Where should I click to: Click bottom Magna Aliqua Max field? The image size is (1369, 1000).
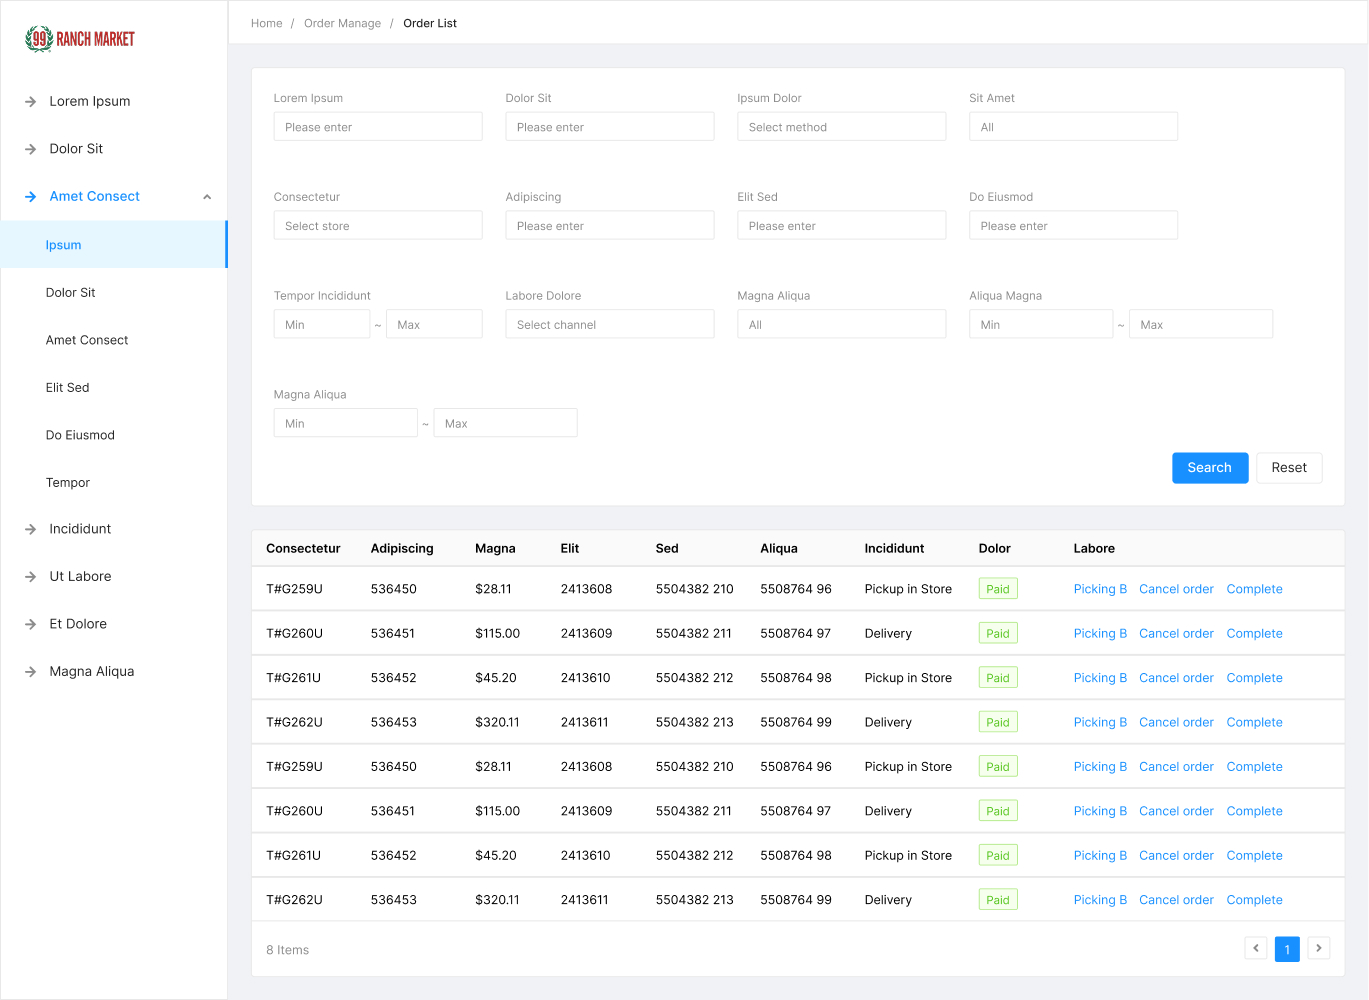[x=505, y=424]
